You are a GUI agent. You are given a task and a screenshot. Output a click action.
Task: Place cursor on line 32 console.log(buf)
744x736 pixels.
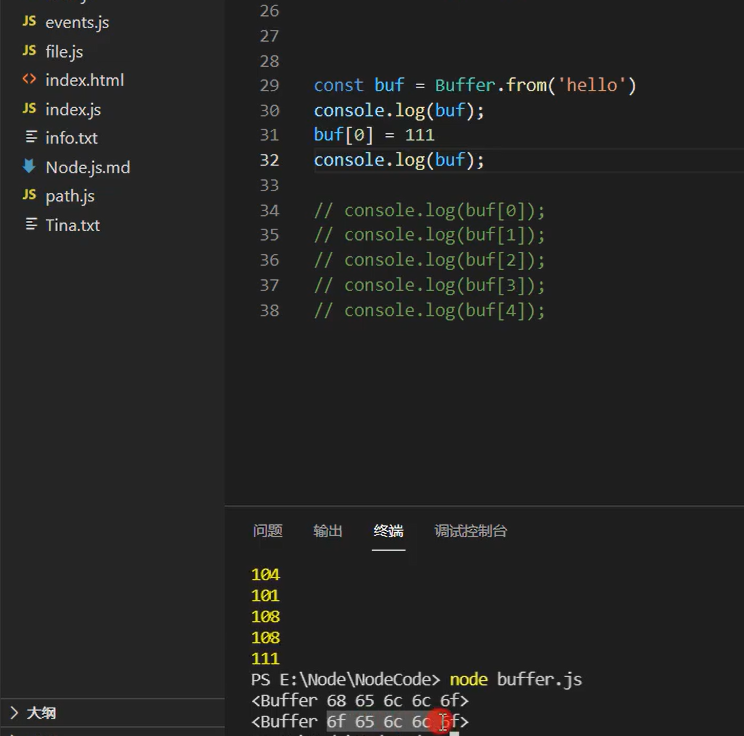399,160
